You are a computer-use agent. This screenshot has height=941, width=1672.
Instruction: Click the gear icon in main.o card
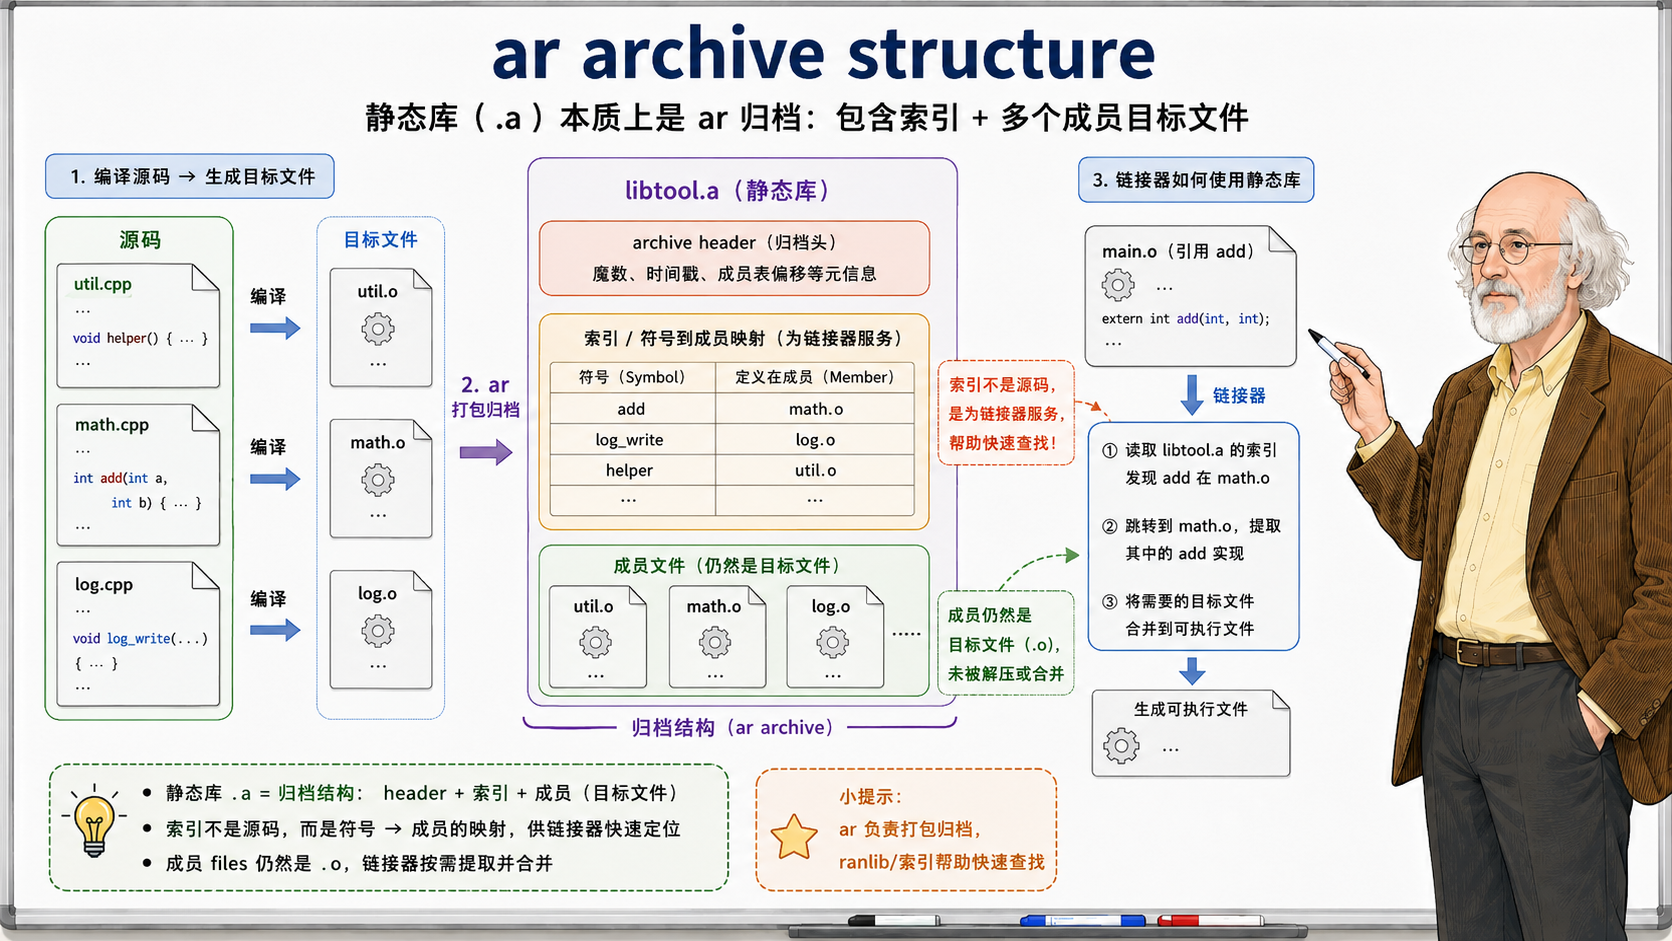coord(1118,286)
